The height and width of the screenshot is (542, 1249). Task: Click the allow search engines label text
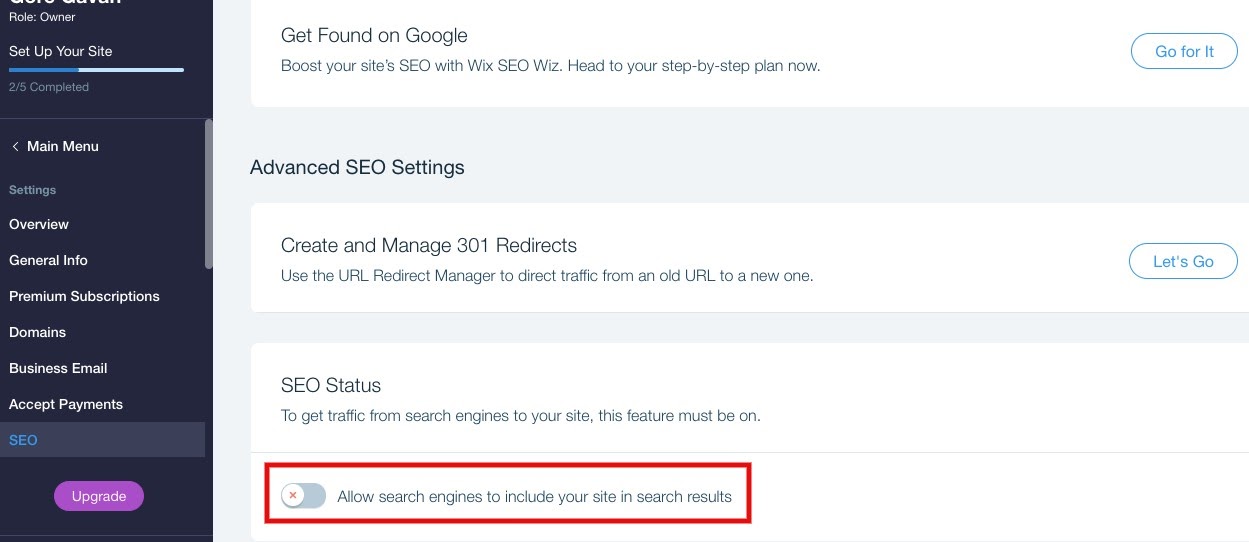tap(534, 496)
